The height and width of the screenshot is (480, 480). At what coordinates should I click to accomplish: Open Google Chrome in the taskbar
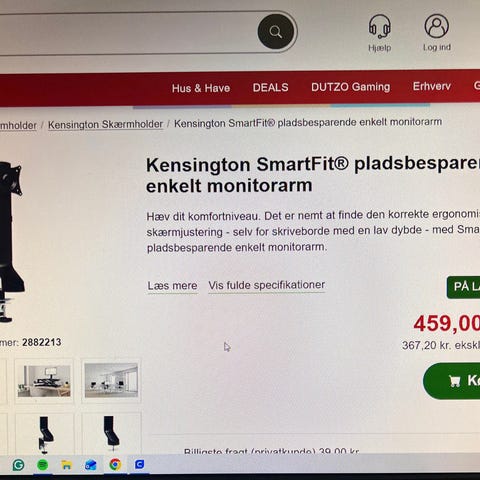pyautogui.click(x=115, y=464)
